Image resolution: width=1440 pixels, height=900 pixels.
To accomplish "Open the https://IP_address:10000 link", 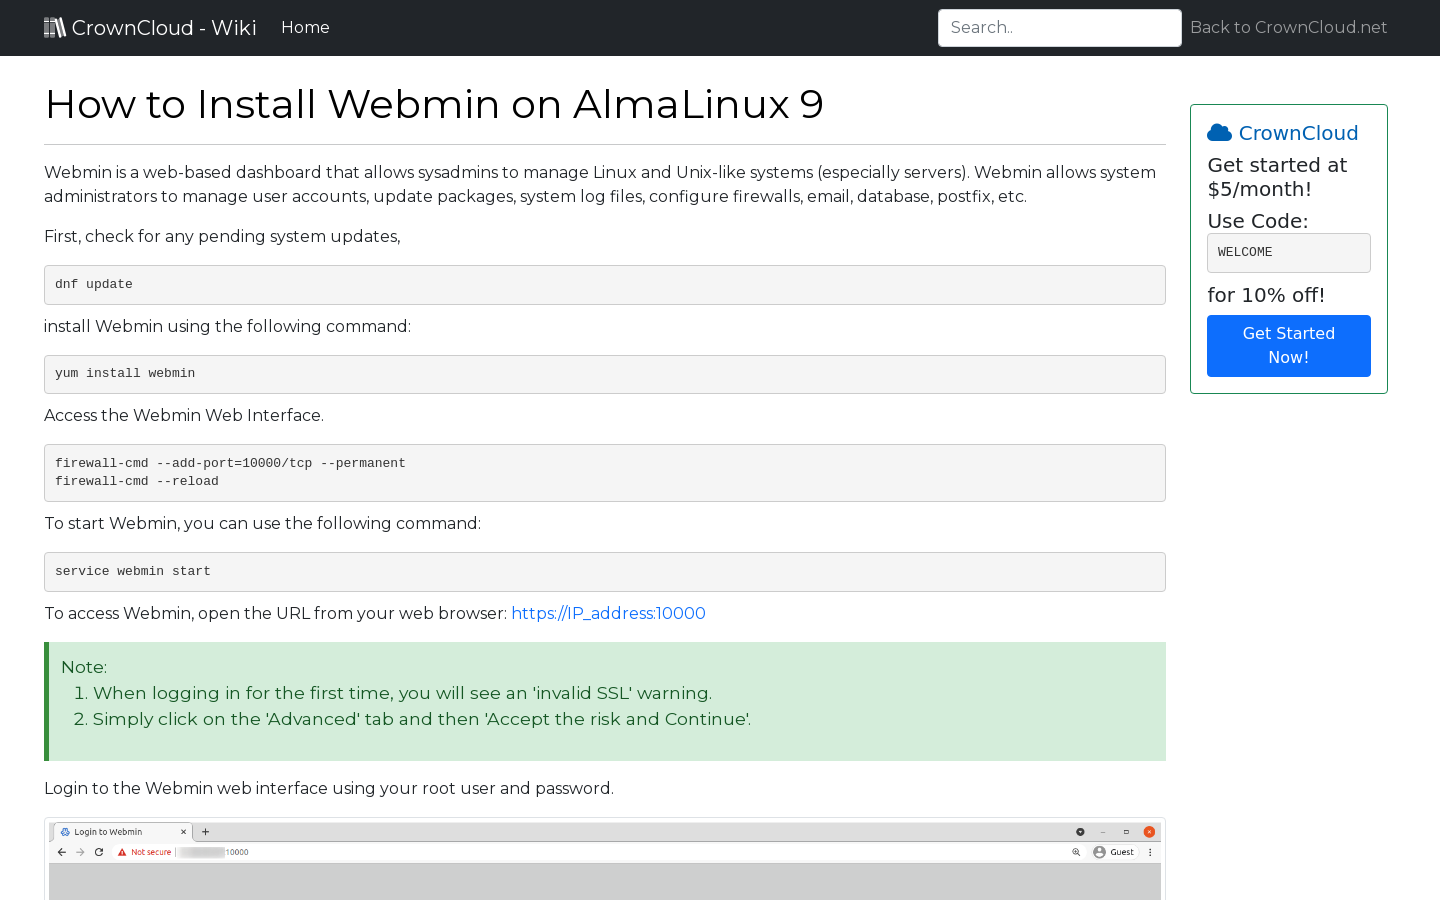I will [x=608, y=613].
